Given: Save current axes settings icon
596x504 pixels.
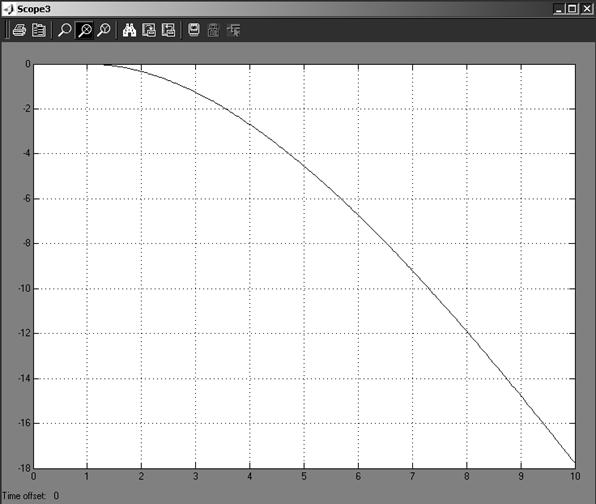Looking at the screenshot, I should [x=149, y=30].
